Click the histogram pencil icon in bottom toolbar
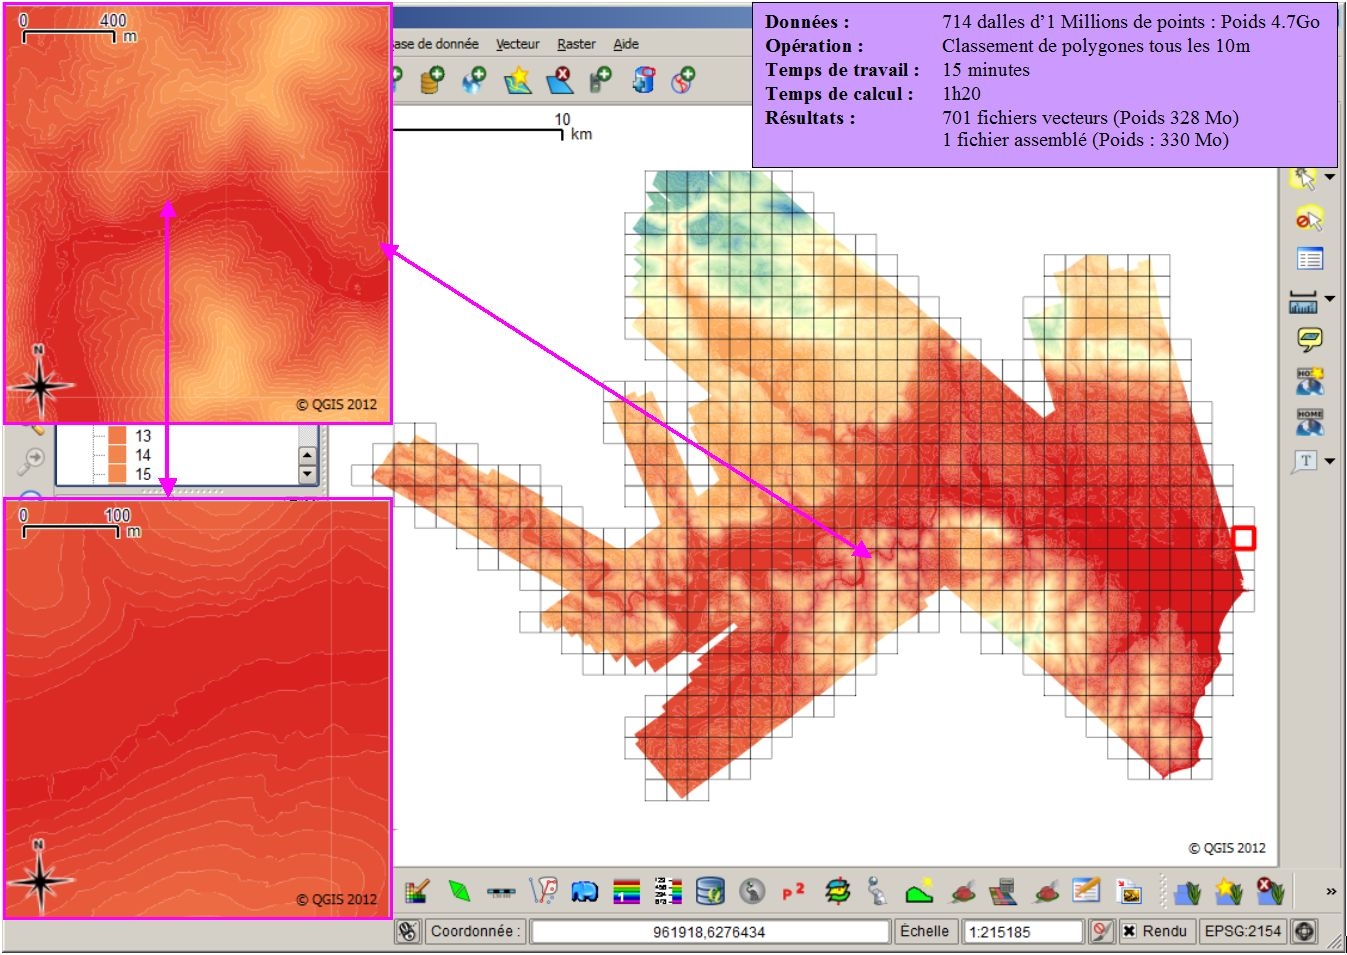Viewport: 1347px width, 955px height. tap(417, 890)
